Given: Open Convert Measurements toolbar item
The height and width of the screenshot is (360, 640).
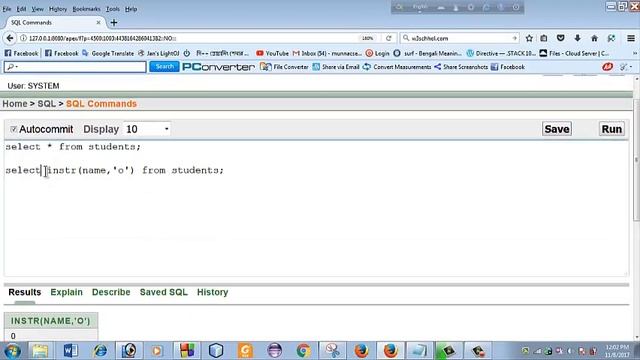Looking at the screenshot, I should 397,67.
